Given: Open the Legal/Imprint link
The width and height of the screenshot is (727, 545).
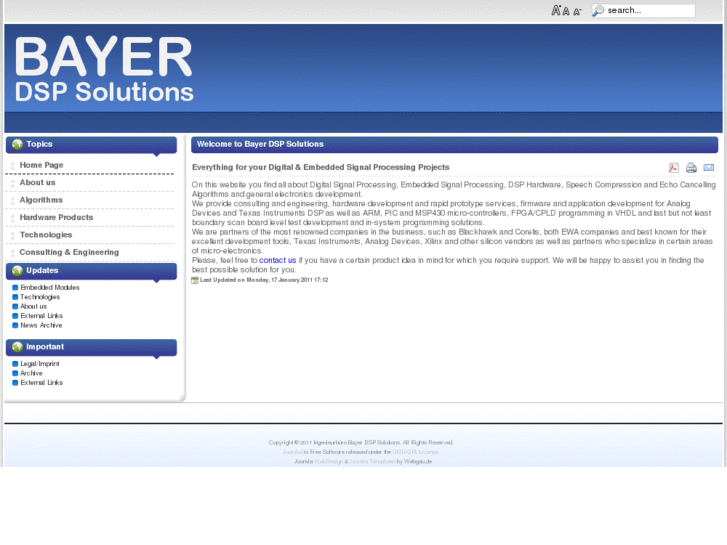Looking at the screenshot, I should point(39,364).
